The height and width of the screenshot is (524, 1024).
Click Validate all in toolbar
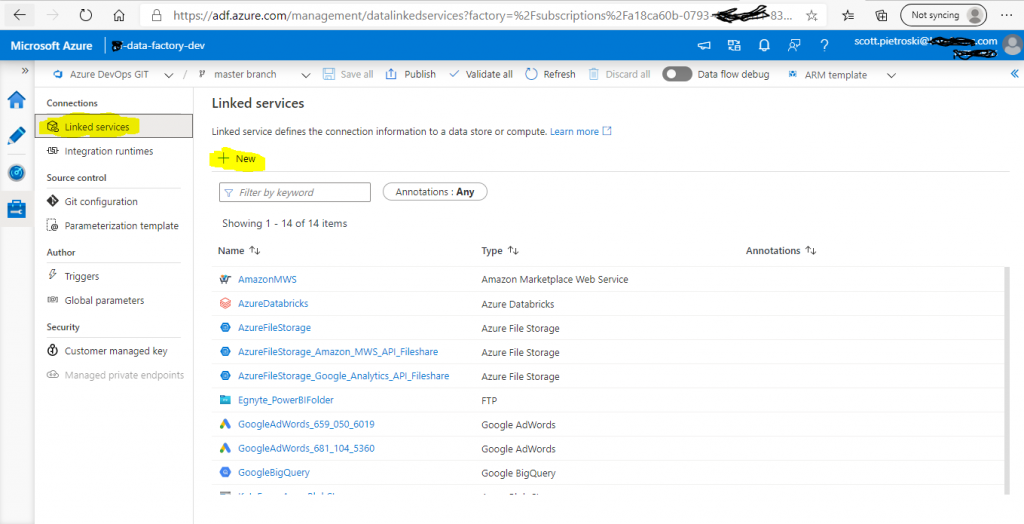coord(481,74)
